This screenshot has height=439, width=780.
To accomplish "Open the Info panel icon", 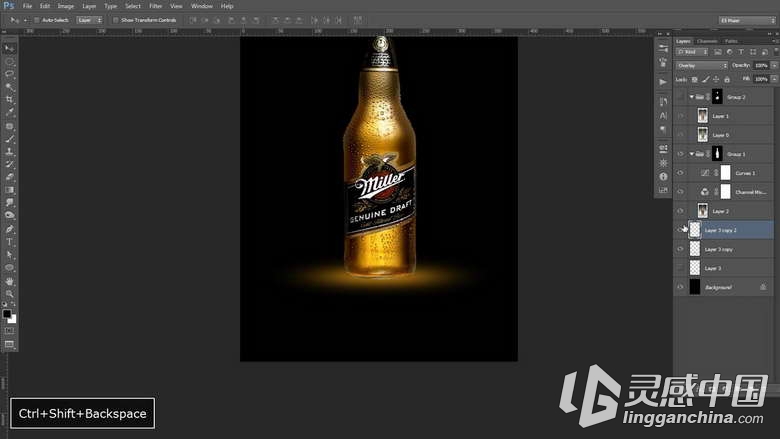I will pyautogui.click(x=663, y=176).
